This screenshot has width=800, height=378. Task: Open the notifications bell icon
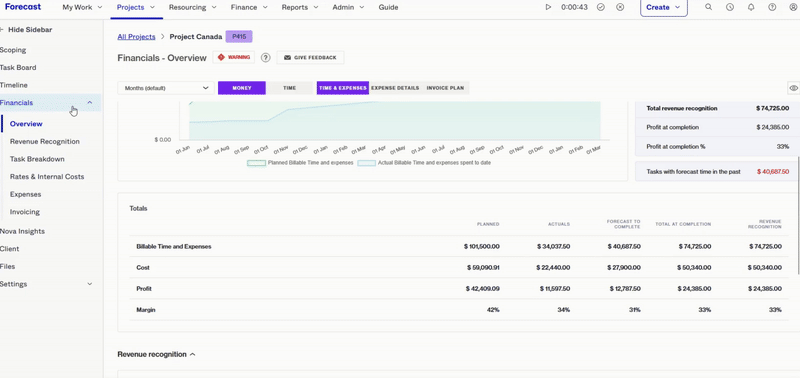[751, 7]
